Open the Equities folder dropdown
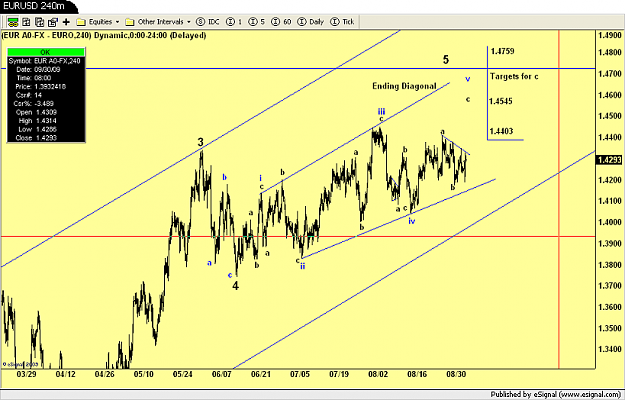Image resolution: width=625 pixels, height=400 pixels. (99, 22)
